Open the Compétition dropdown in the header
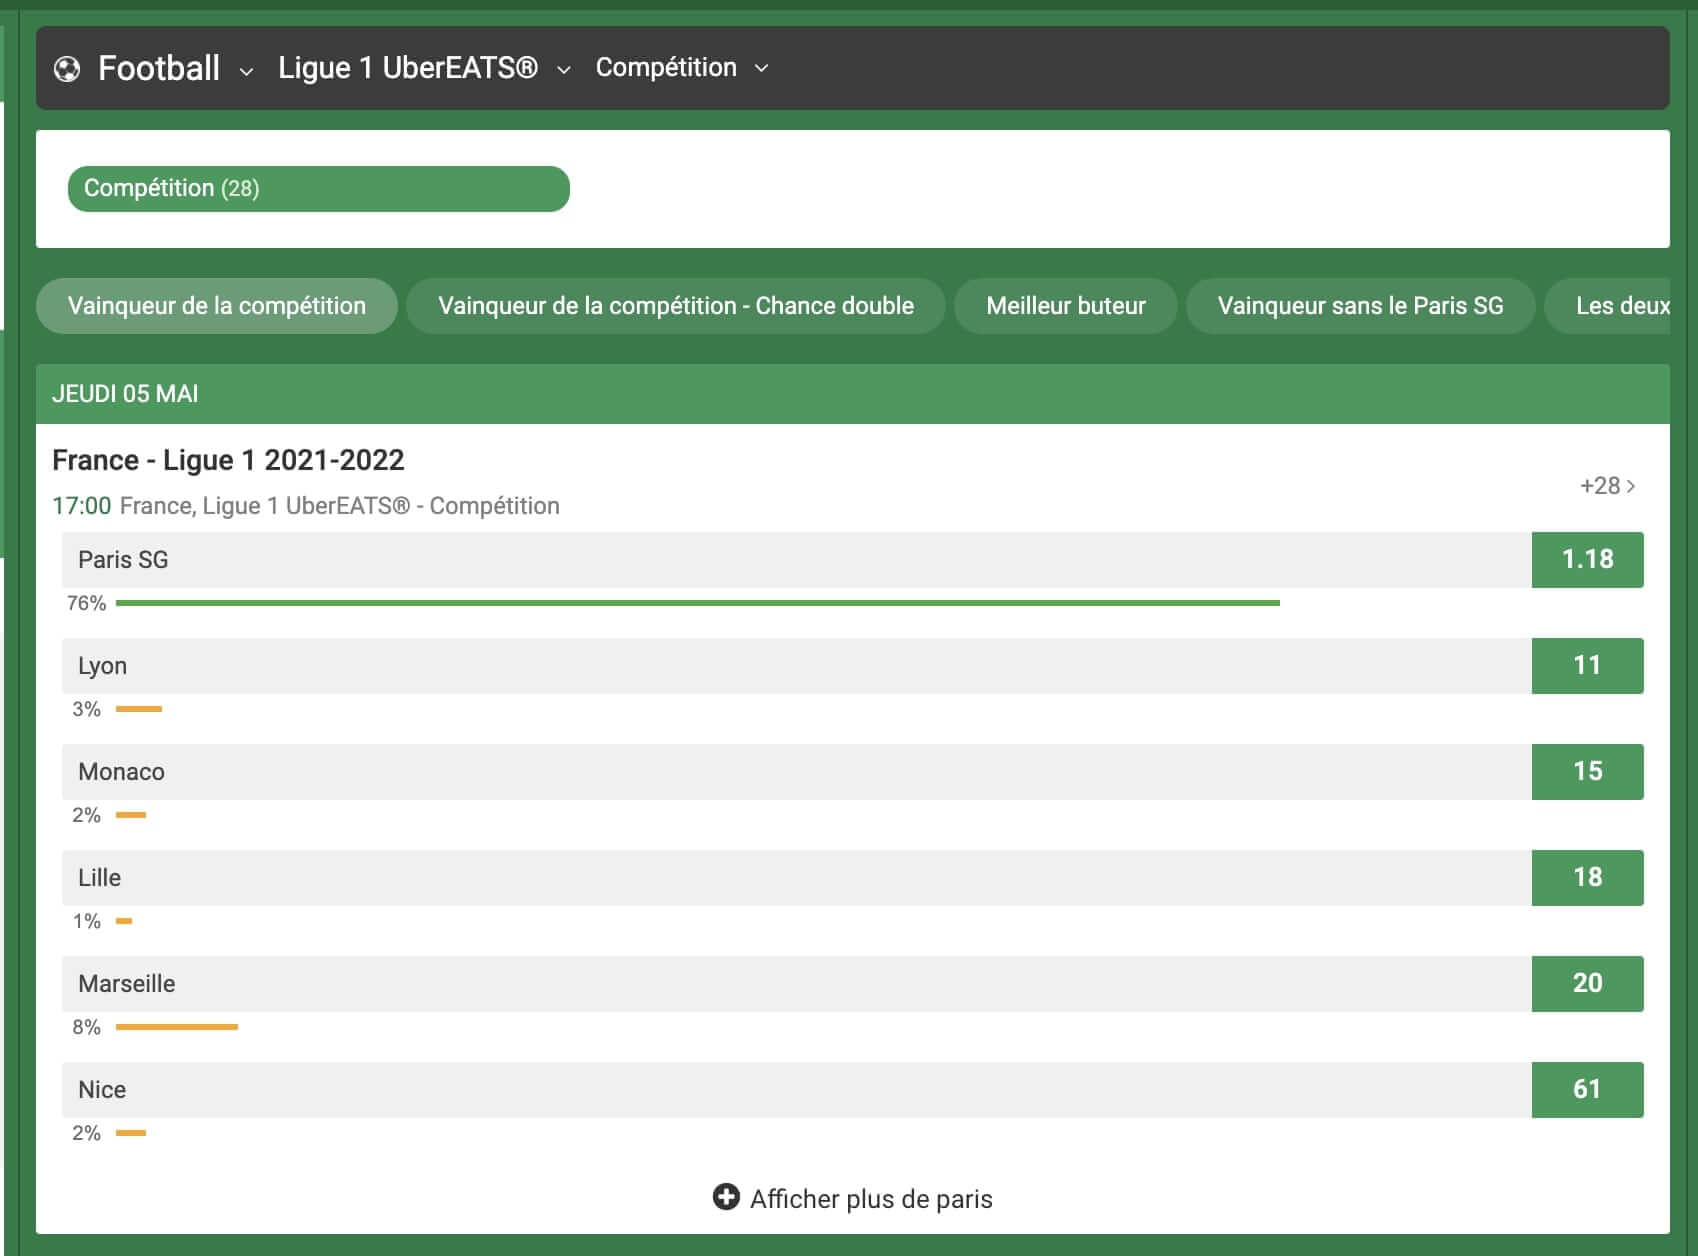Screen dimensions: 1698x1256 click(682, 68)
